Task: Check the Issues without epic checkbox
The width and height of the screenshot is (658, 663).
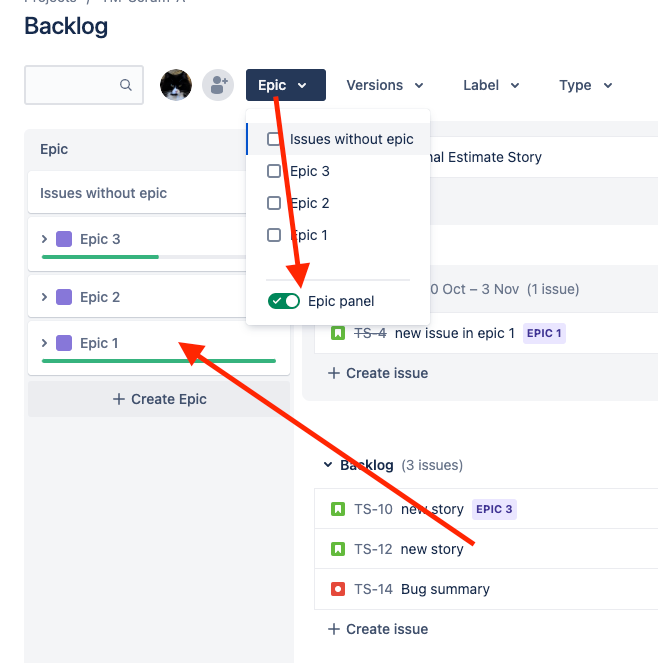Action: pos(274,139)
